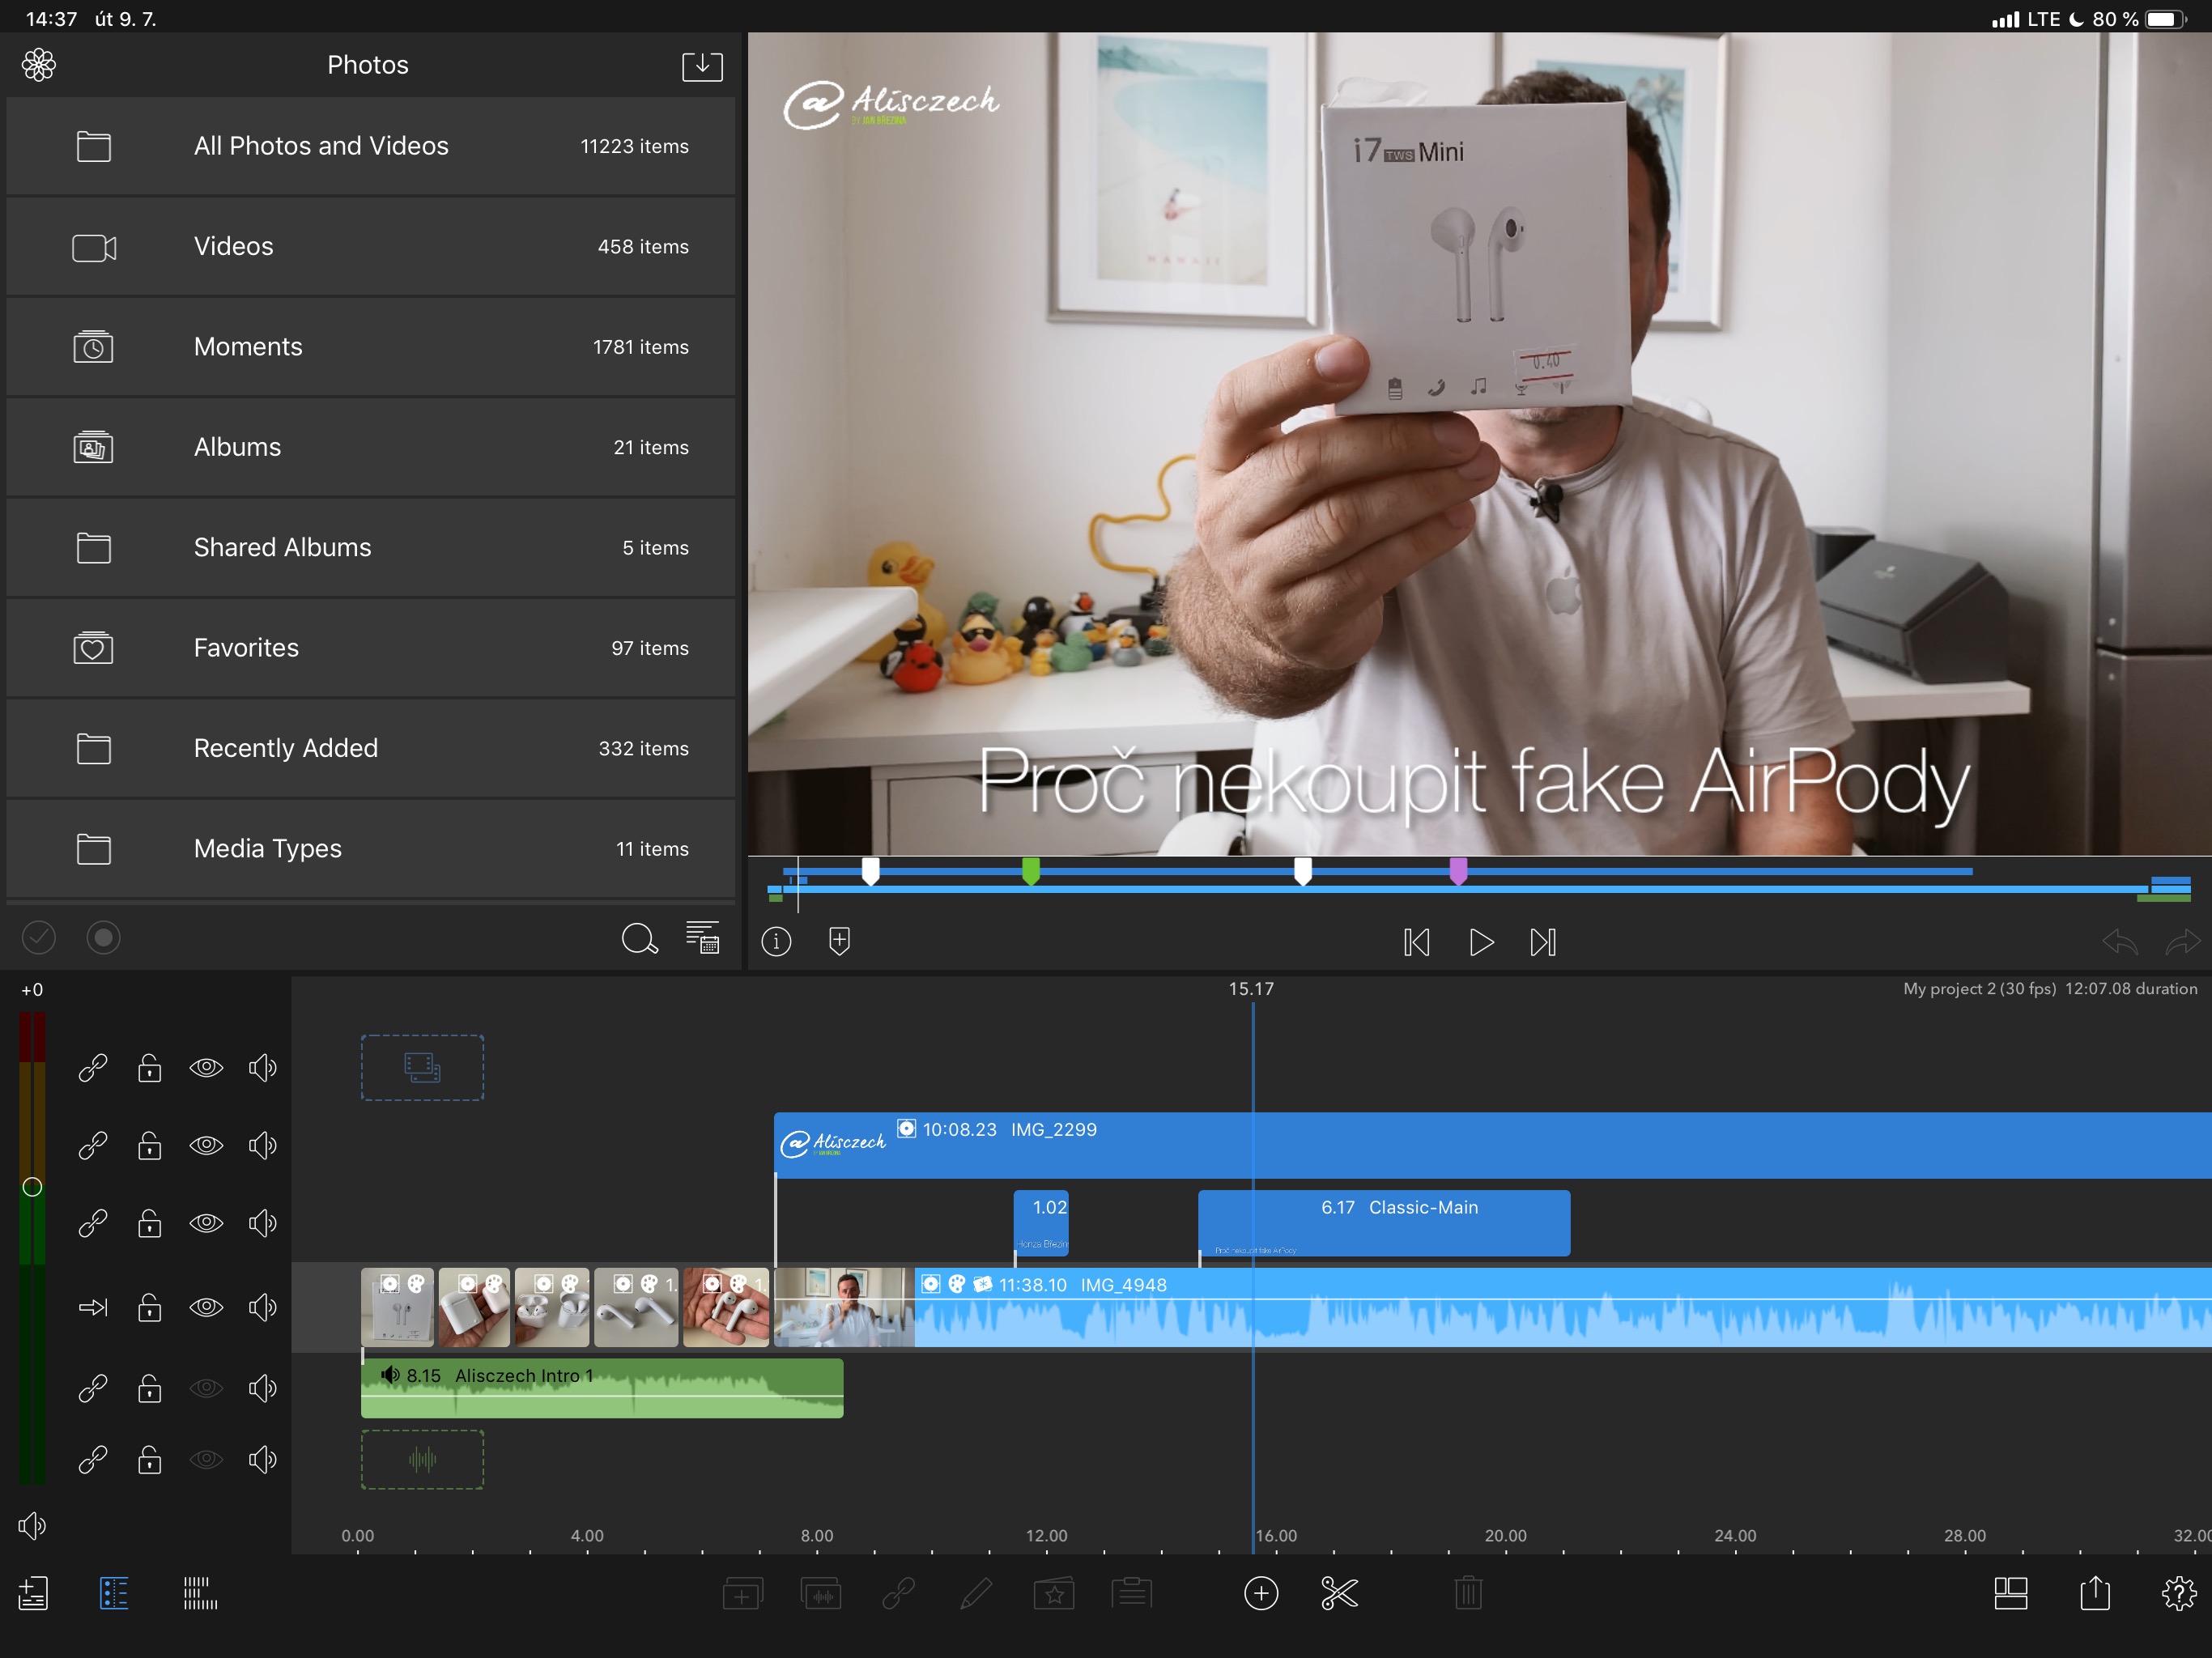Image resolution: width=2212 pixels, height=1658 pixels.
Task: Tap the checkmark select icon in library
Action: [39, 937]
